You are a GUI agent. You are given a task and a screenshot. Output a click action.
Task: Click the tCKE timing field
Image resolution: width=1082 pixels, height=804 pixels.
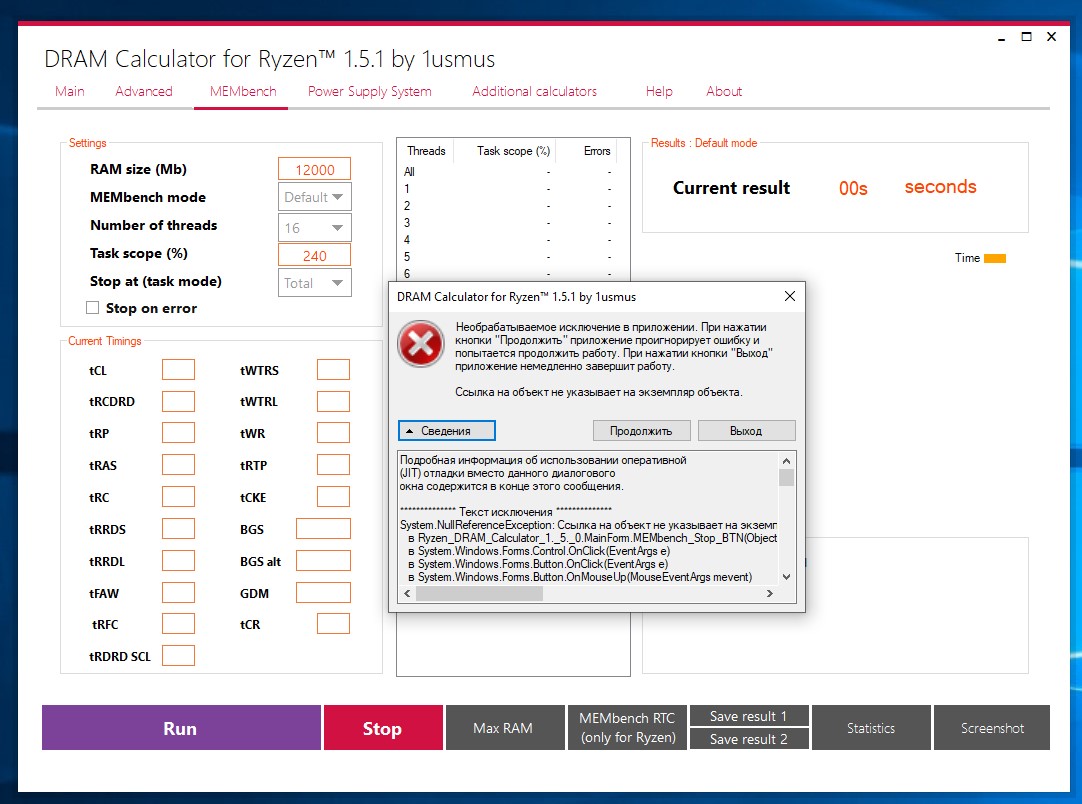click(x=333, y=496)
